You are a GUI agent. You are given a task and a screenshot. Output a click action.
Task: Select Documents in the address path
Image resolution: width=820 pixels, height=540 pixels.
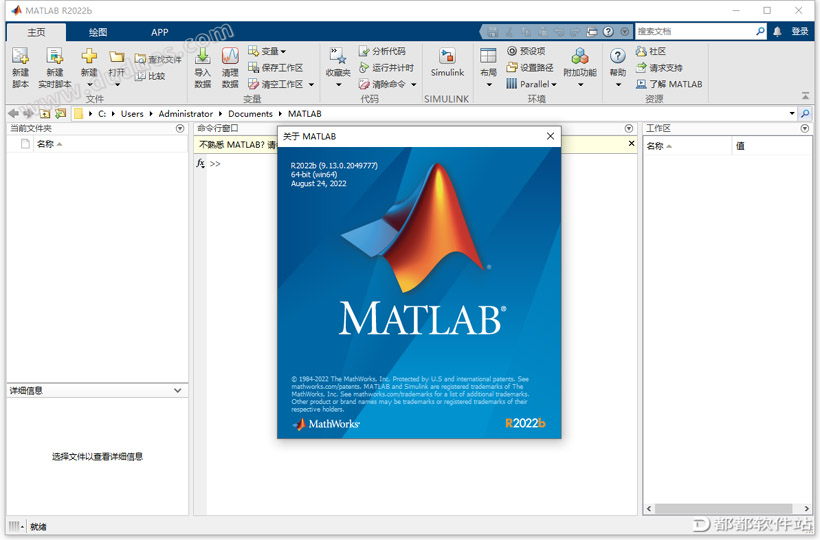(250, 113)
